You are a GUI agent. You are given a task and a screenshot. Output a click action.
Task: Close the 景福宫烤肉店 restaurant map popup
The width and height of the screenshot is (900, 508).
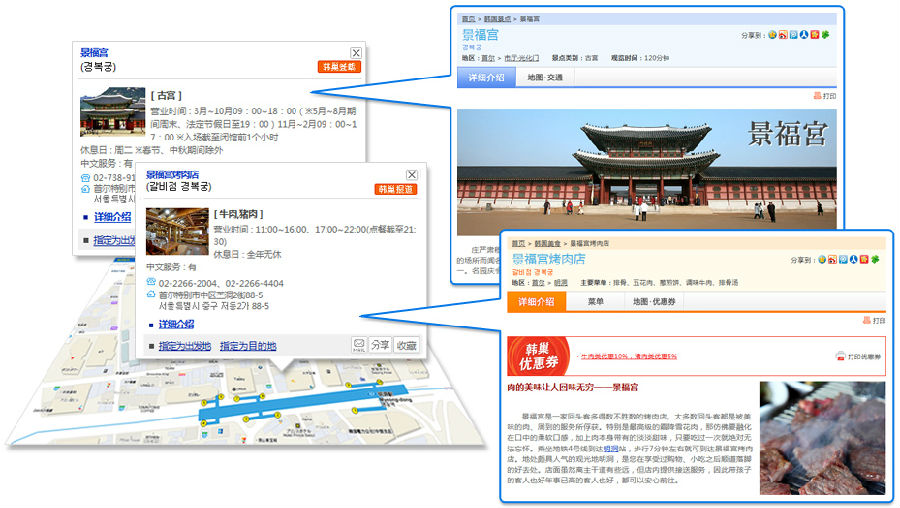click(412, 174)
